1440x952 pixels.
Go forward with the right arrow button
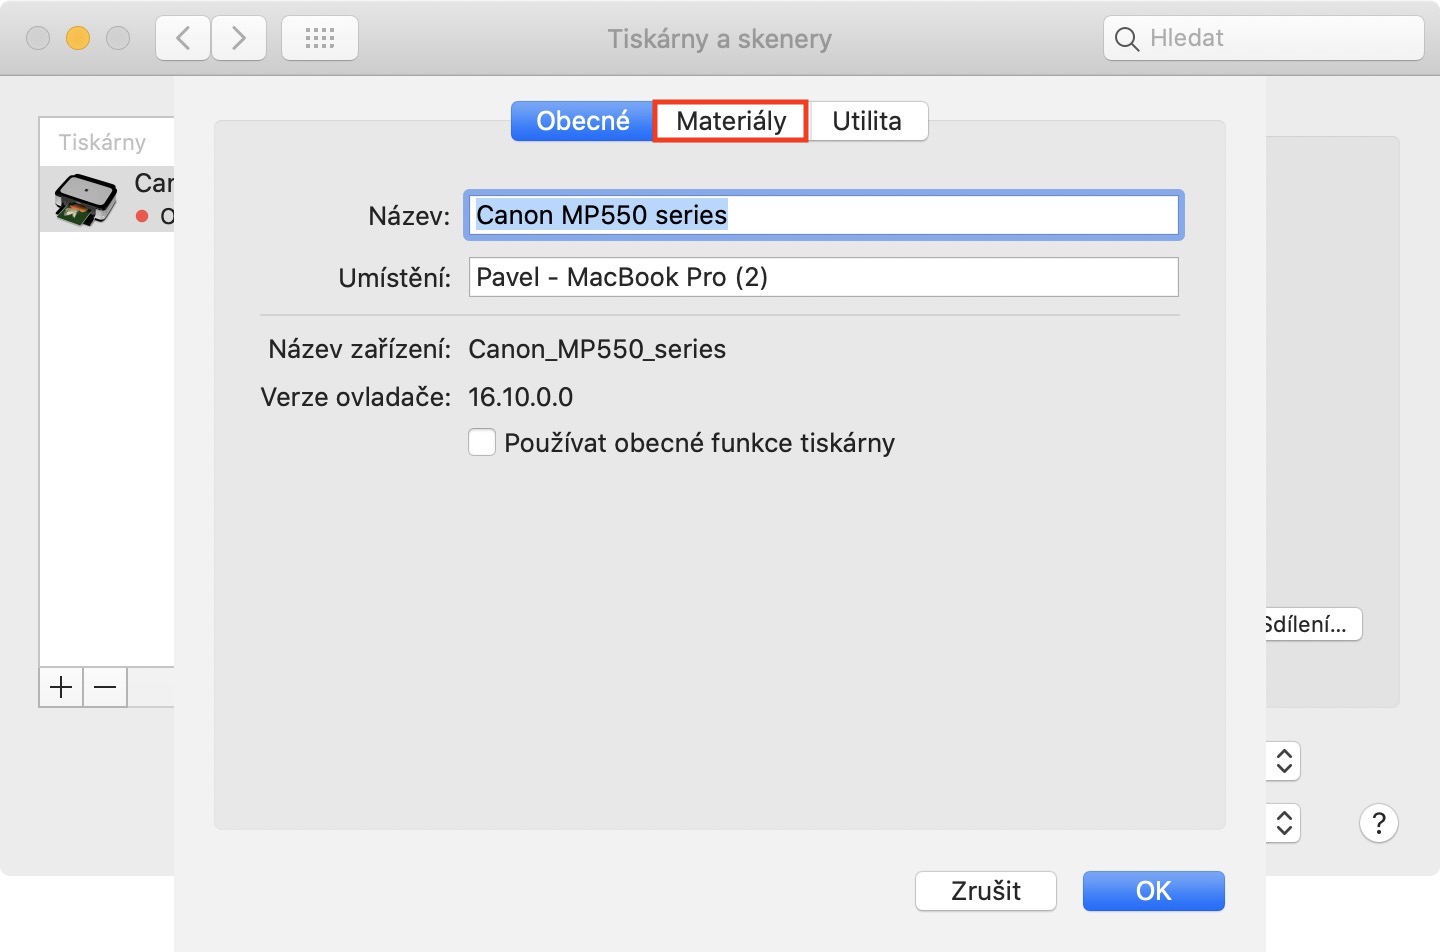239,39
